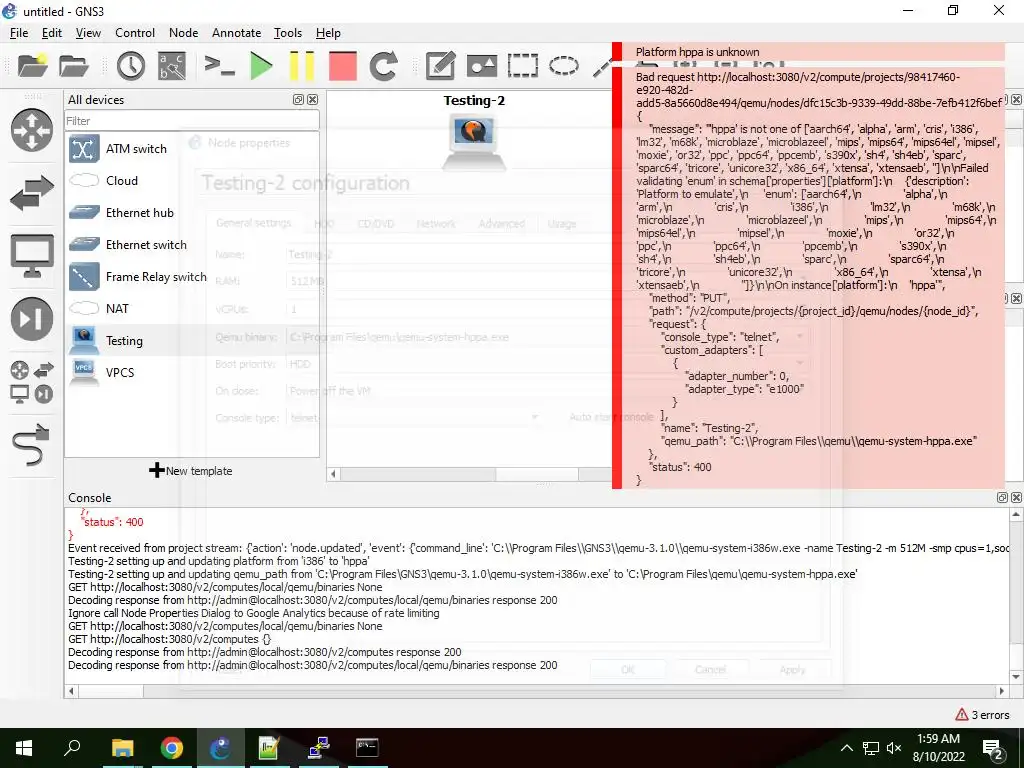Select Frame Relay switch device
The width and height of the screenshot is (1024, 768).
point(192,276)
